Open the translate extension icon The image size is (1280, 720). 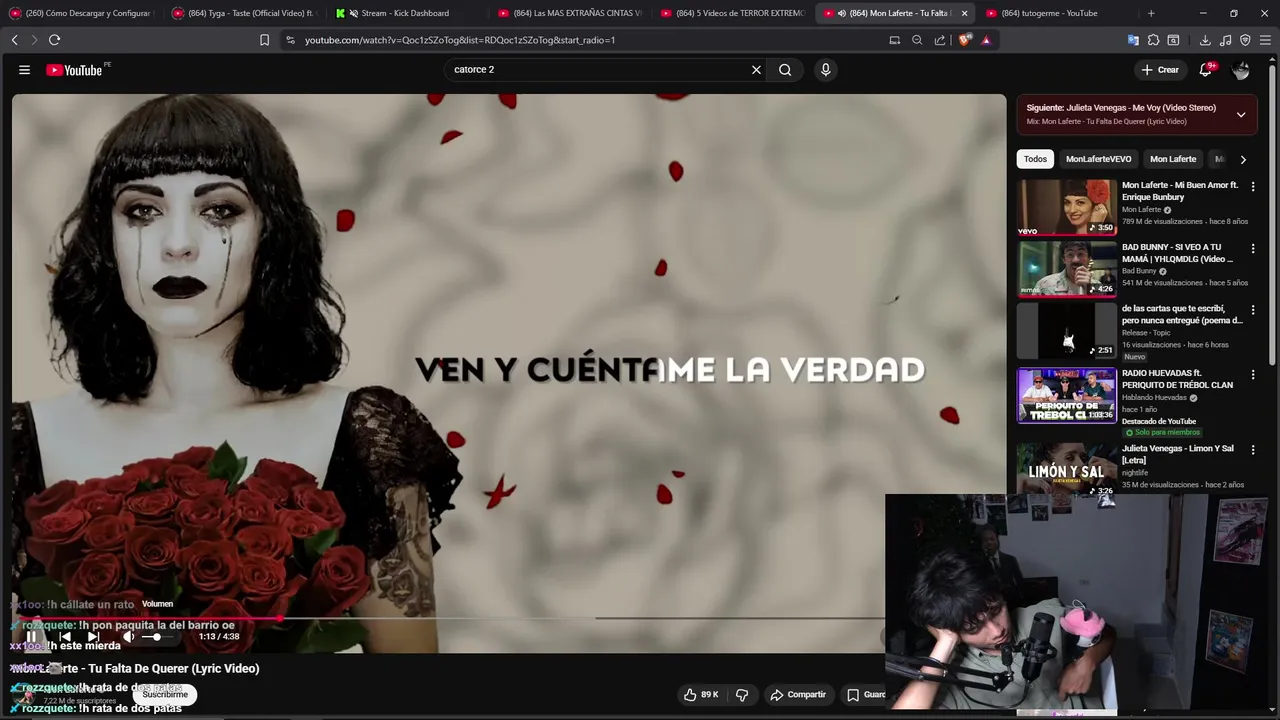click(1133, 40)
